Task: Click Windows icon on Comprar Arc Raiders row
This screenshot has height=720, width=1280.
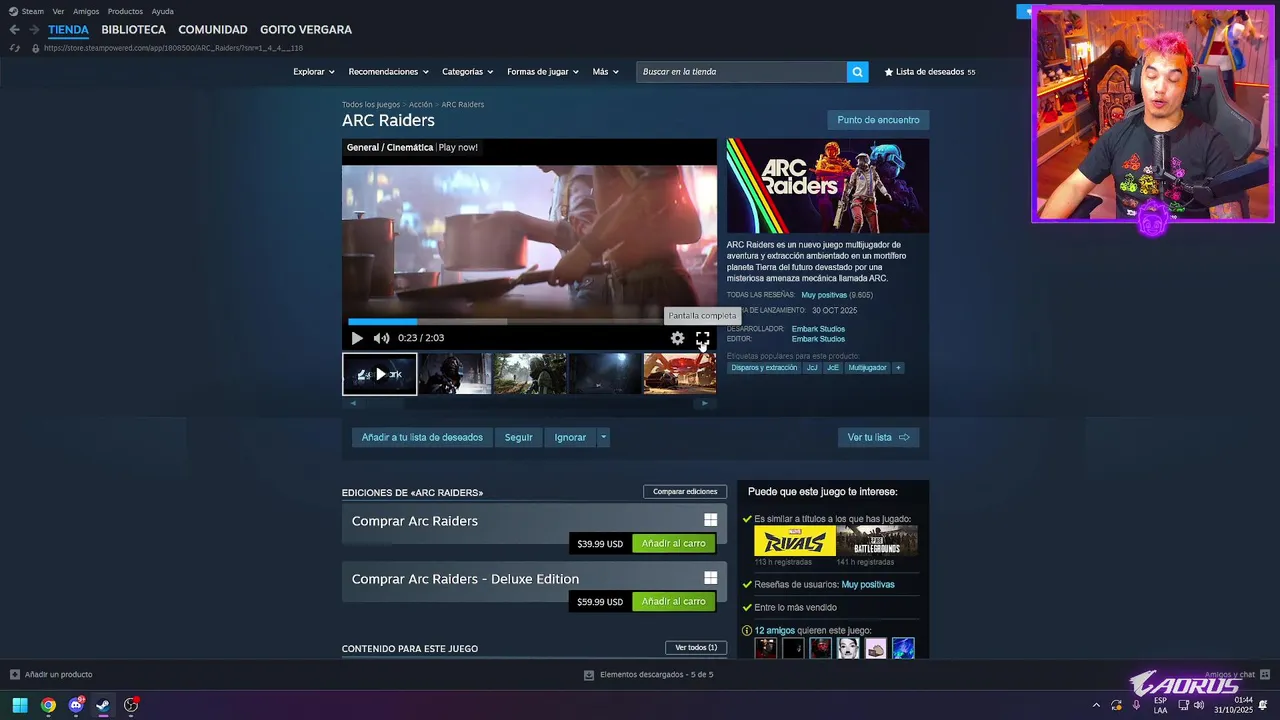Action: 710,520
